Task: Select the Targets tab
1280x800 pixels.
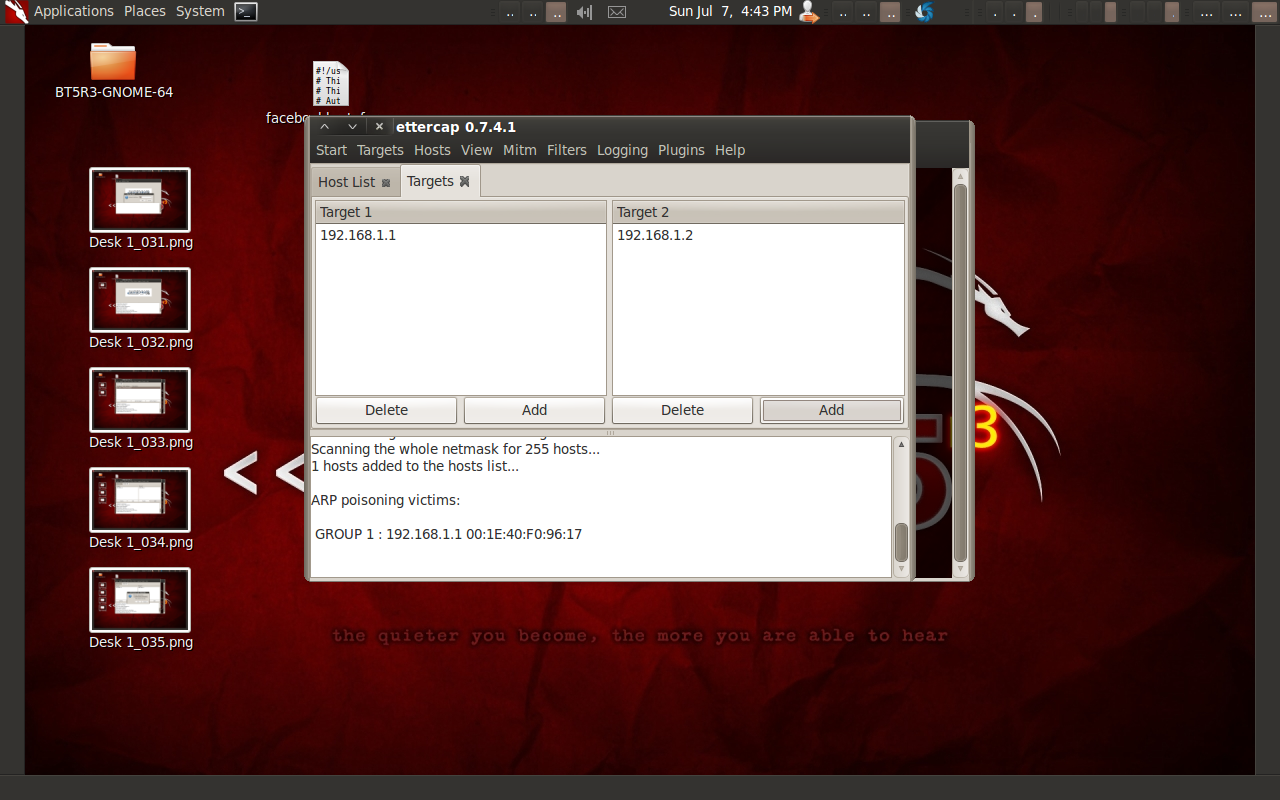Action: 430,181
